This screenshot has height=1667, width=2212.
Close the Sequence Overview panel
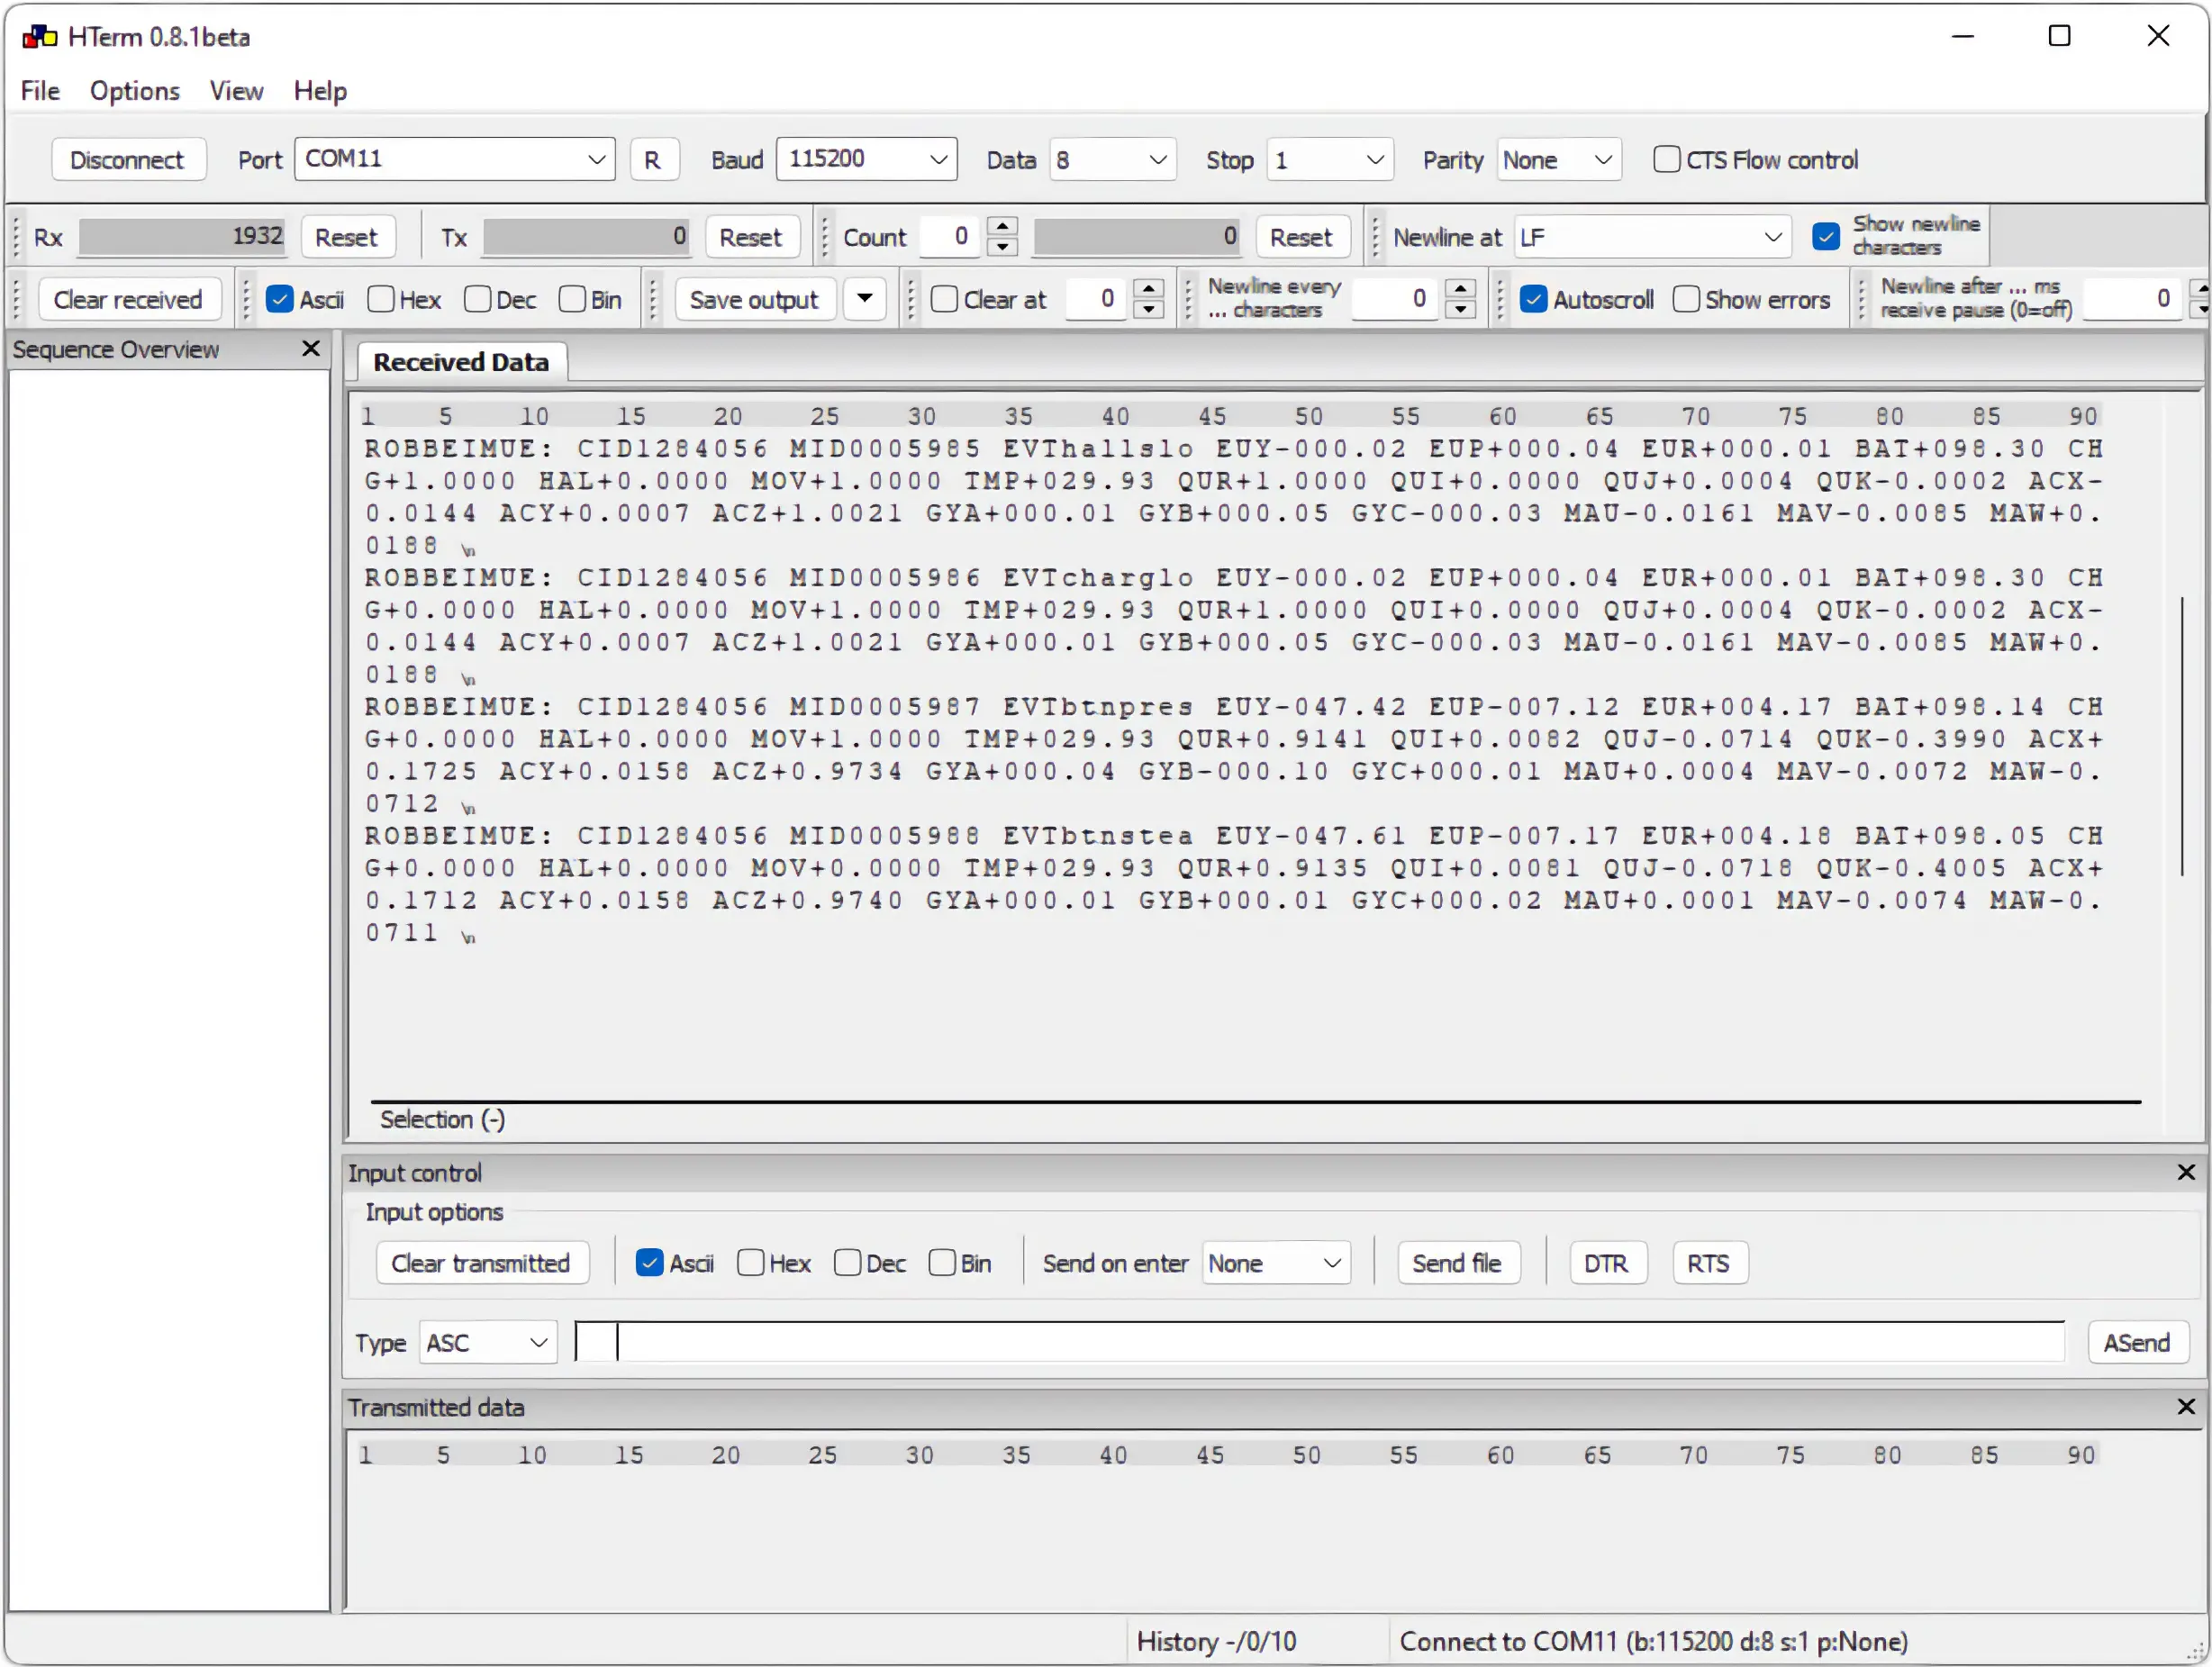(x=311, y=349)
